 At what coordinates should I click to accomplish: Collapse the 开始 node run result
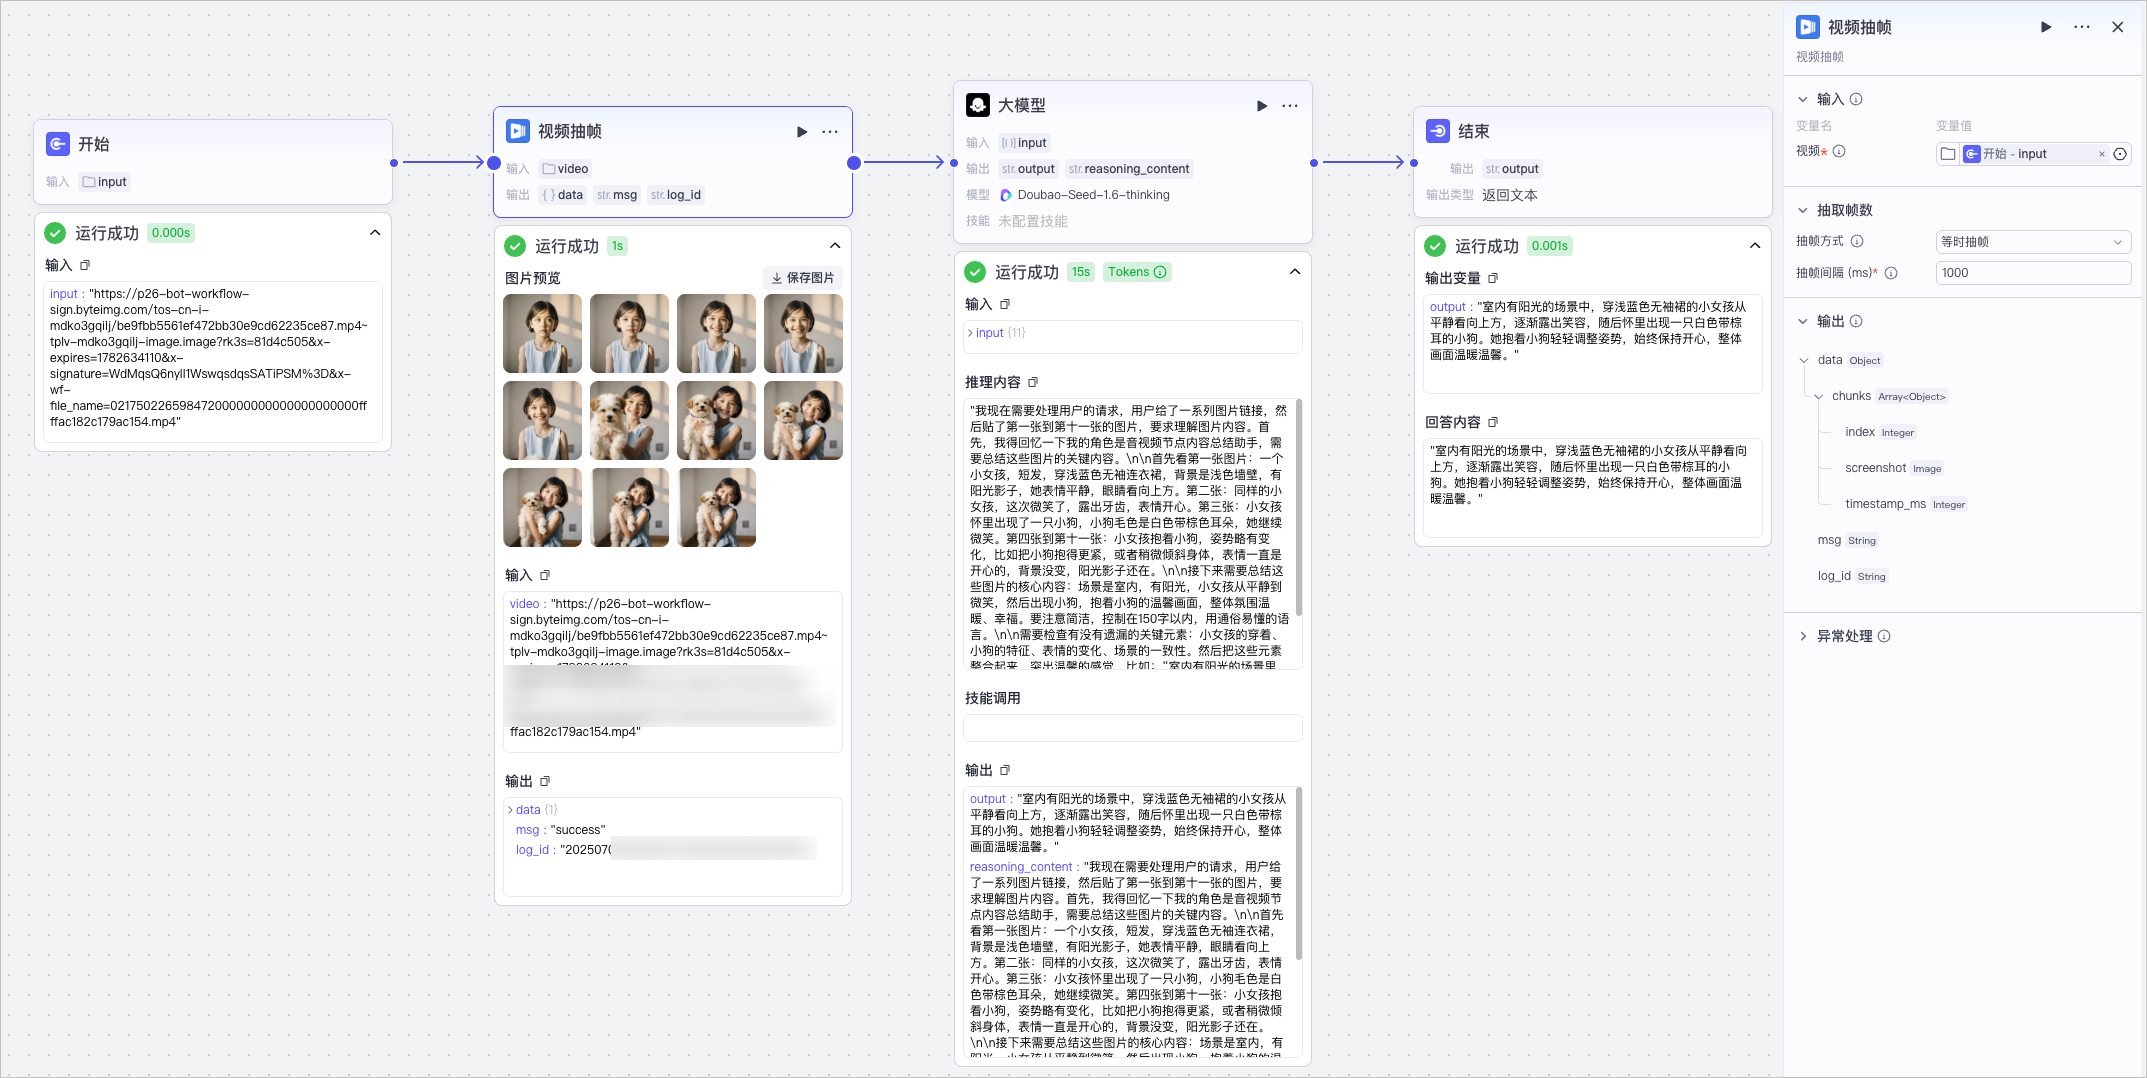(x=375, y=233)
